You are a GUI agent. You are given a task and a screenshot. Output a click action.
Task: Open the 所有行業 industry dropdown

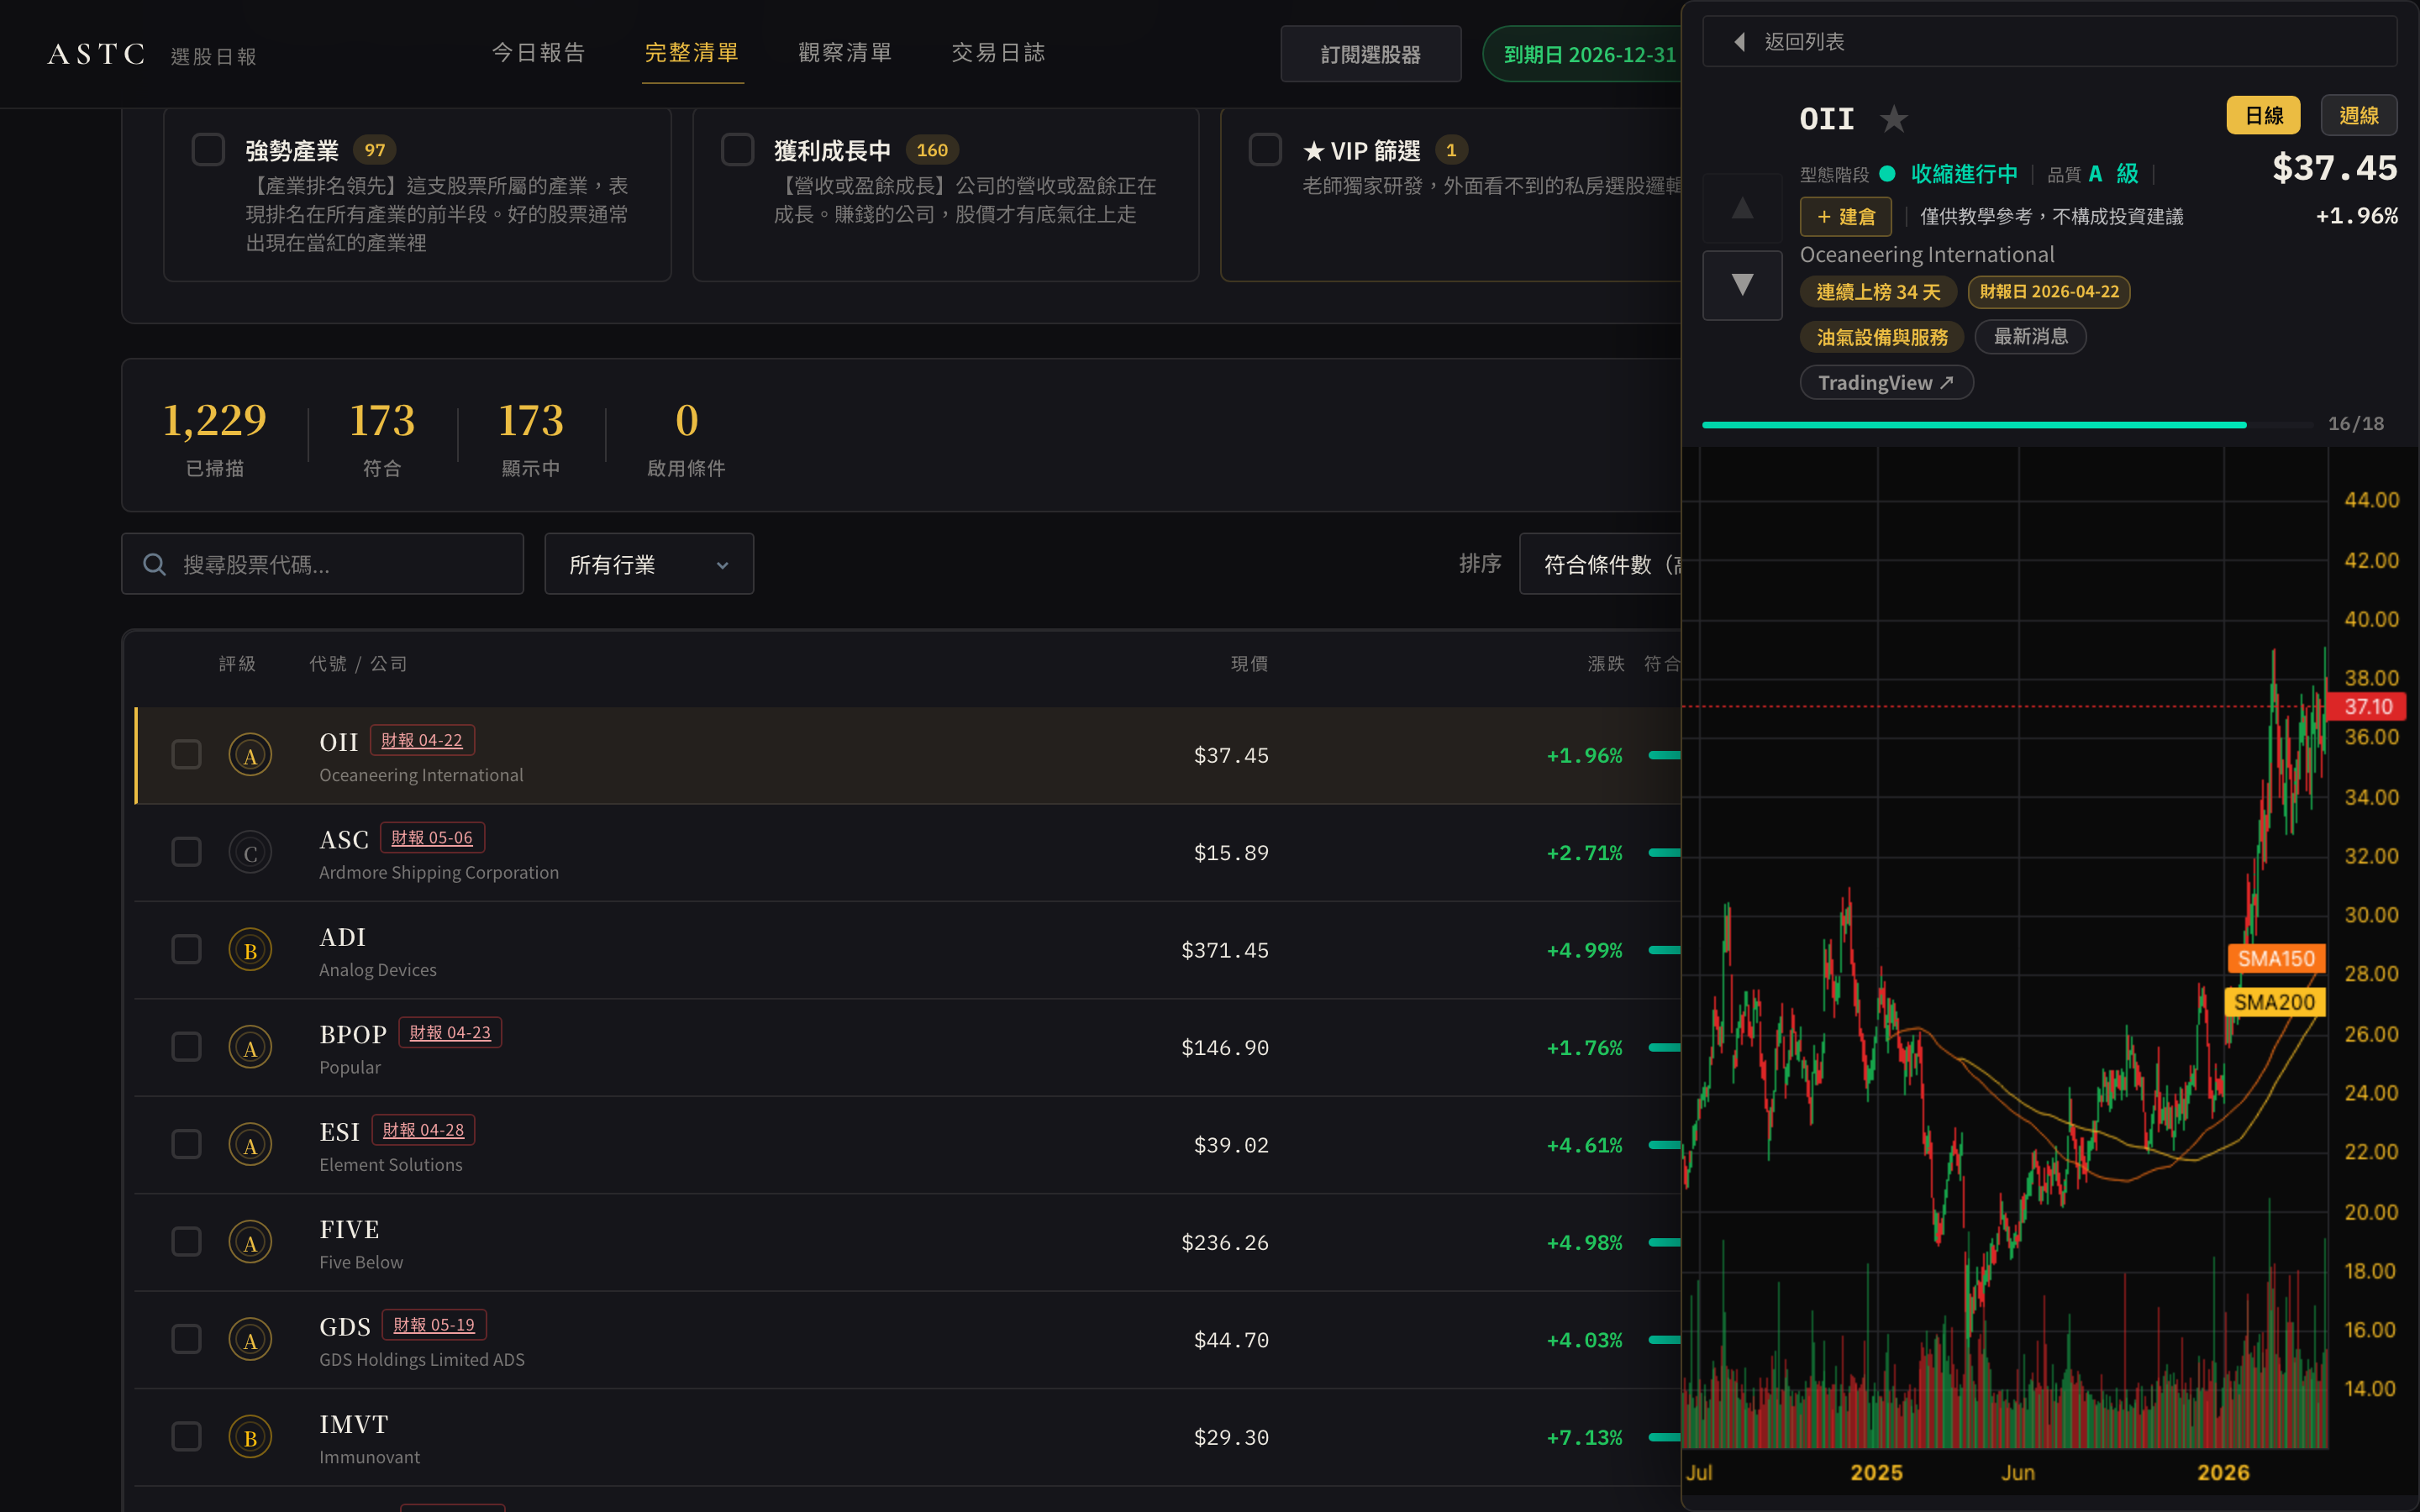649,564
